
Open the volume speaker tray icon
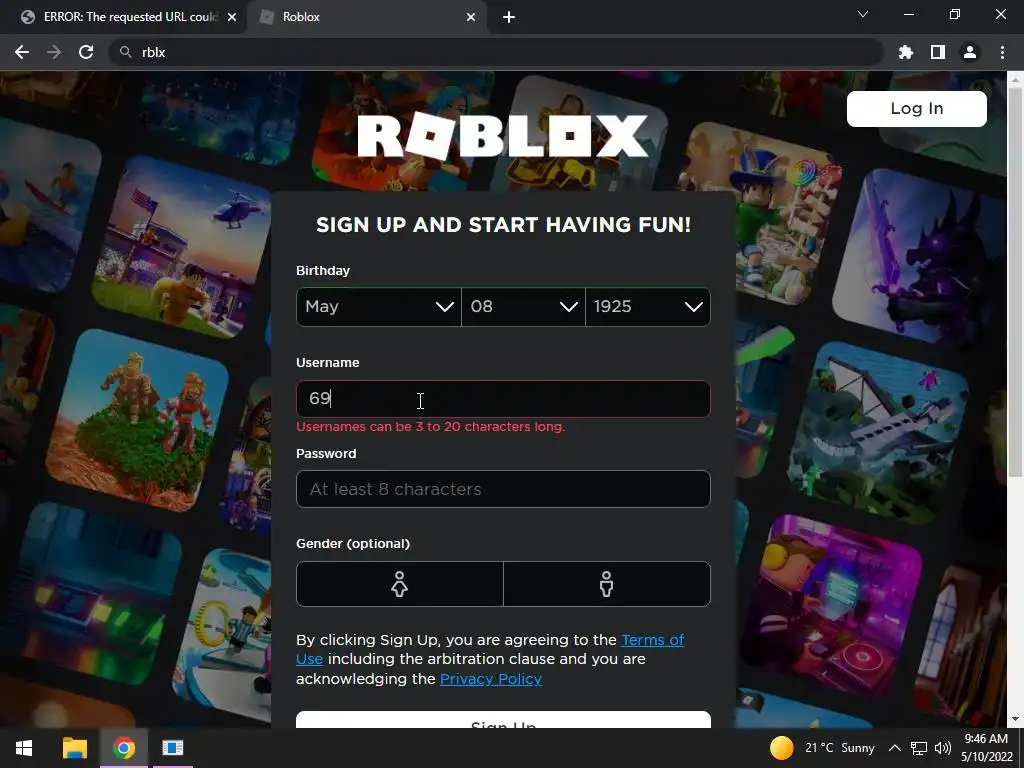942,748
